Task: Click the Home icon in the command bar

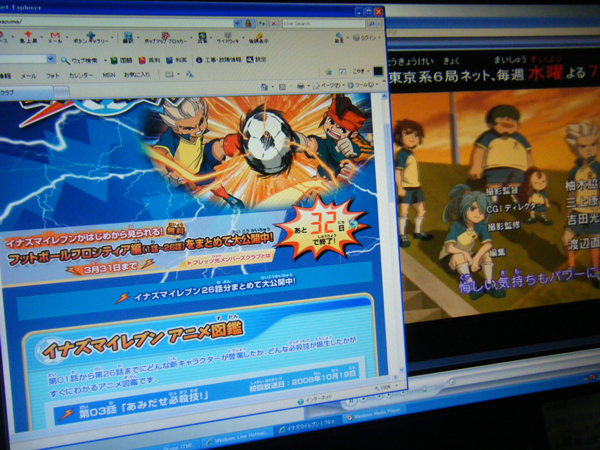Action: 264,87
